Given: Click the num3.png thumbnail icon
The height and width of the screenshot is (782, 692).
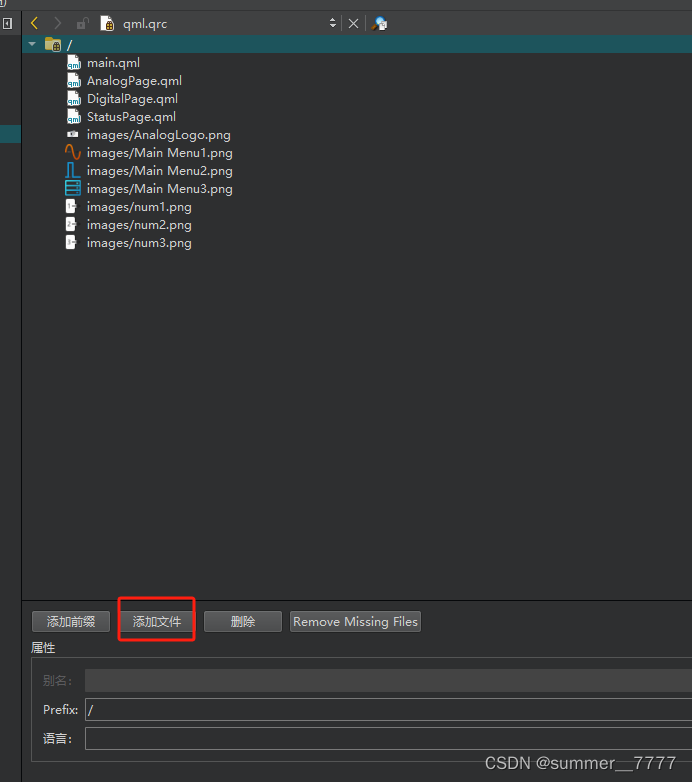Looking at the screenshot, I should (72, 242).
